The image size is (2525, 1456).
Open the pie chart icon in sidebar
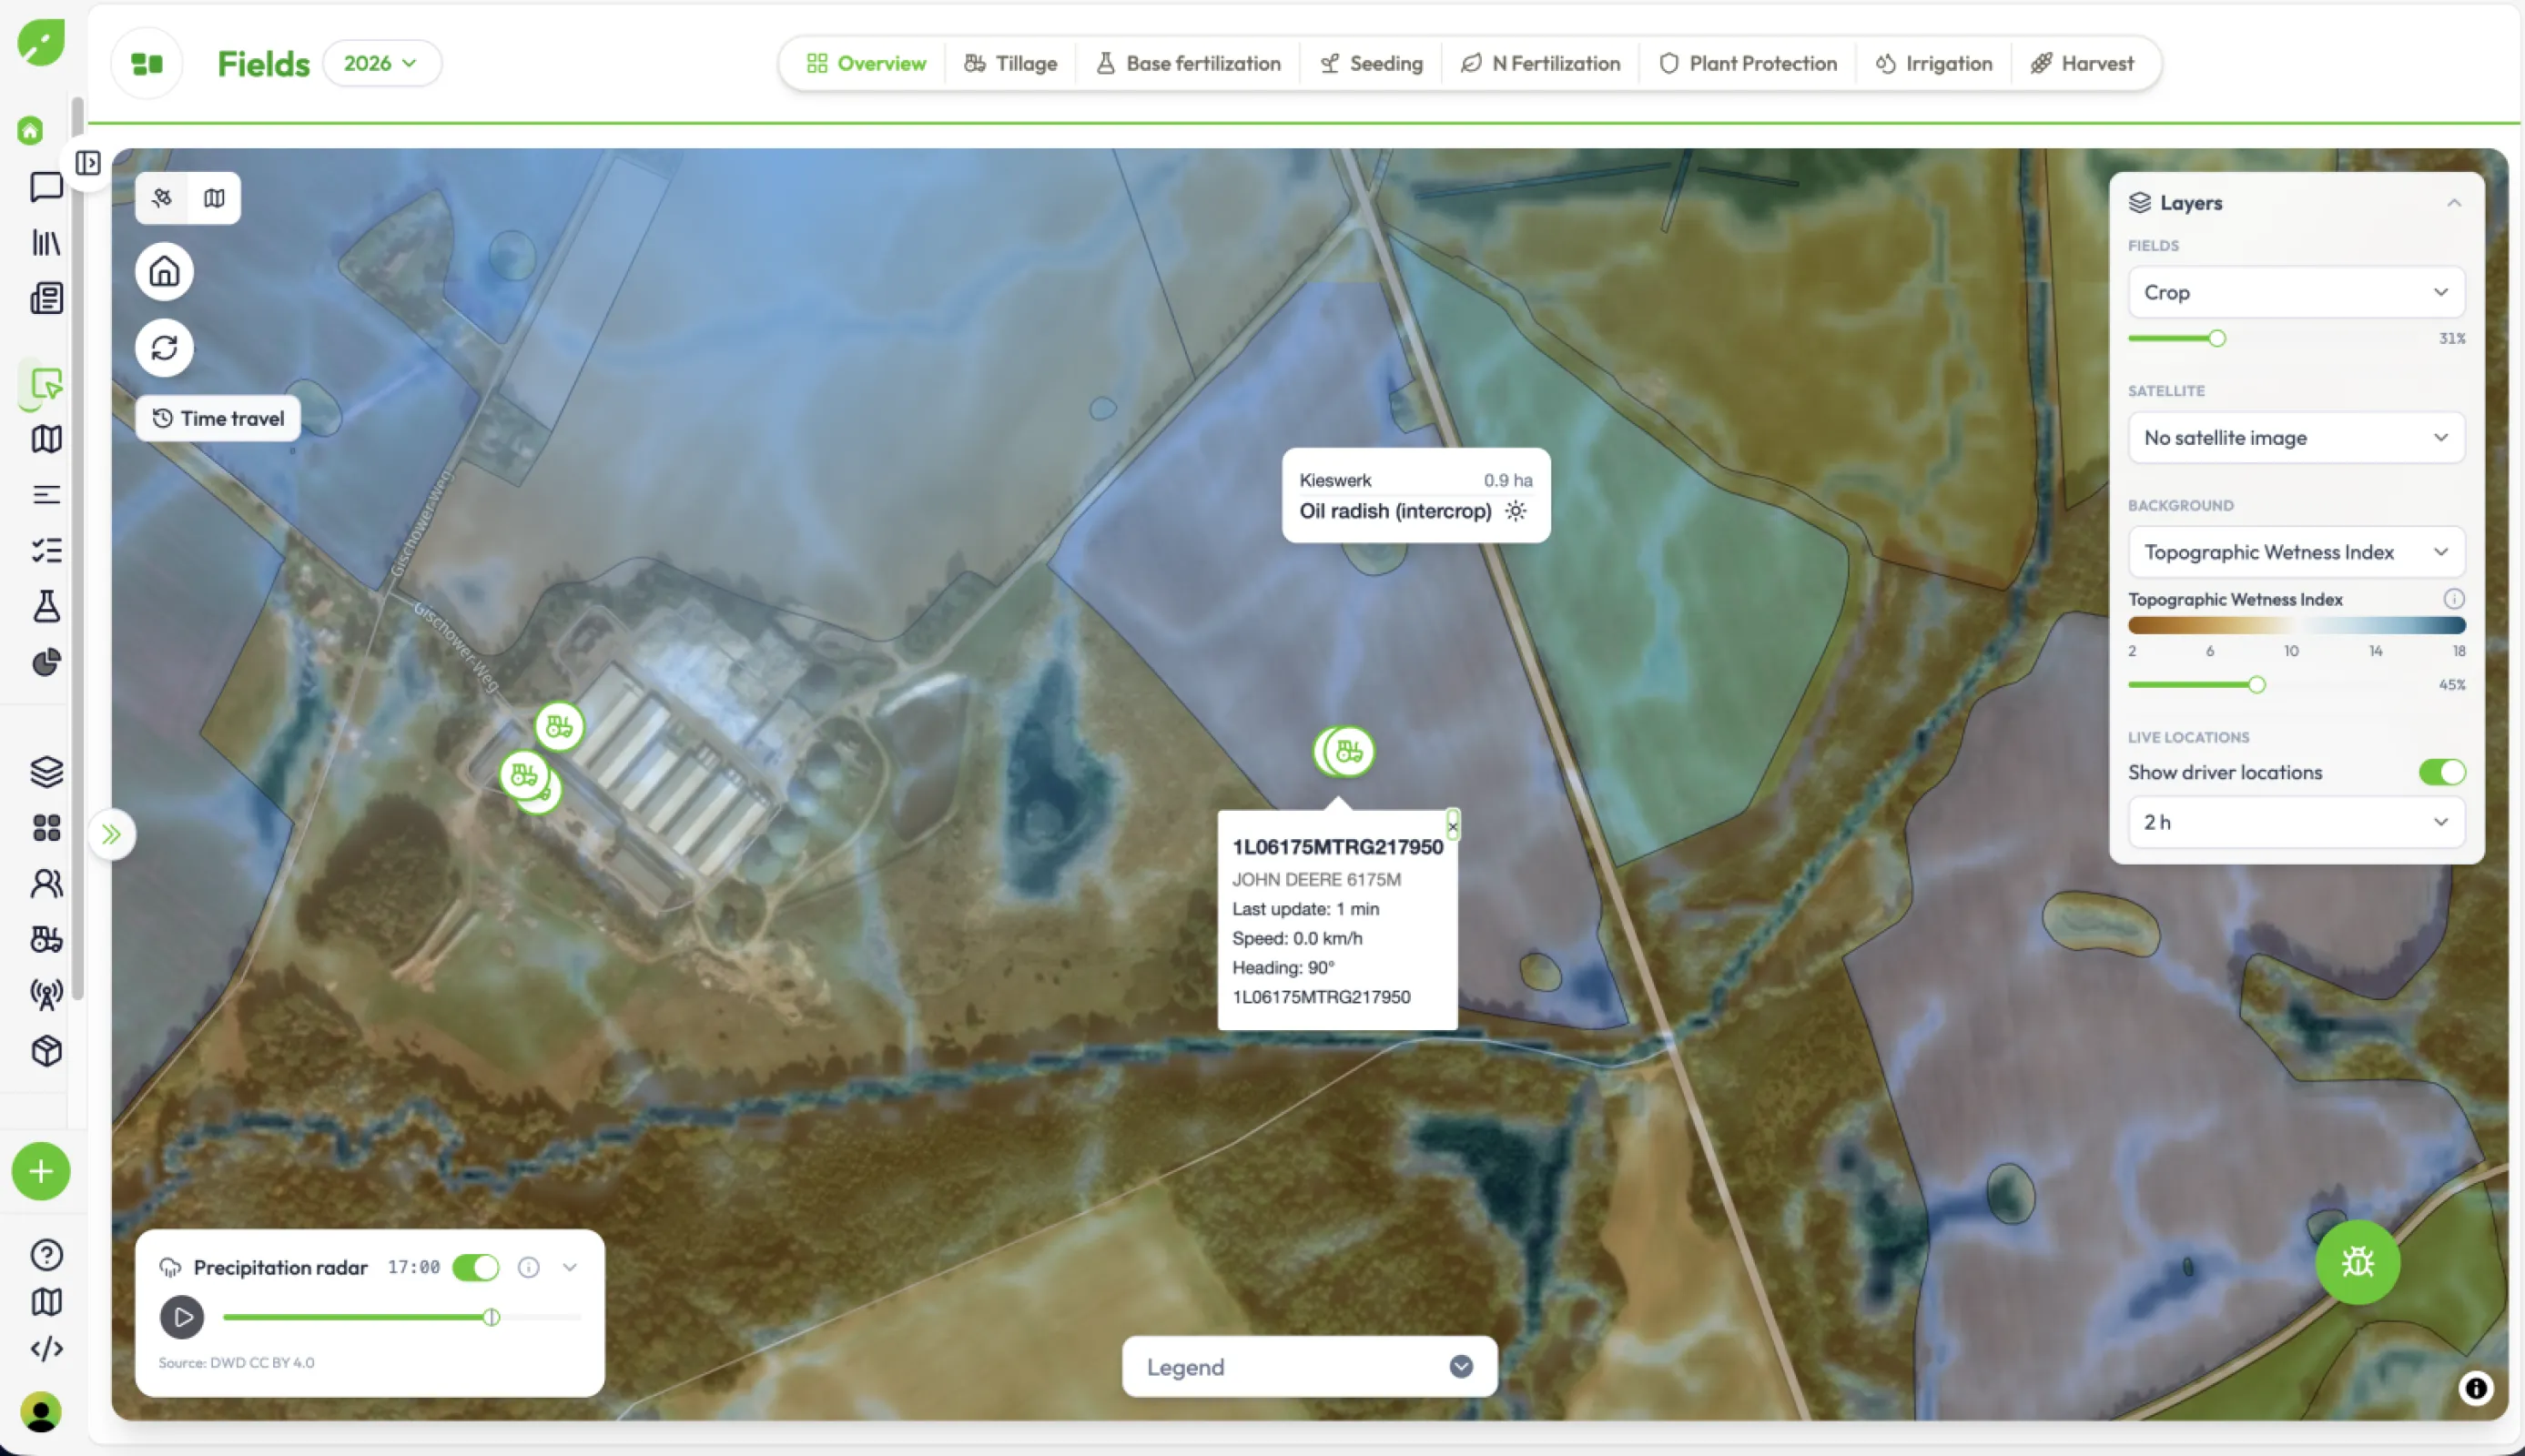click(46, 662)
